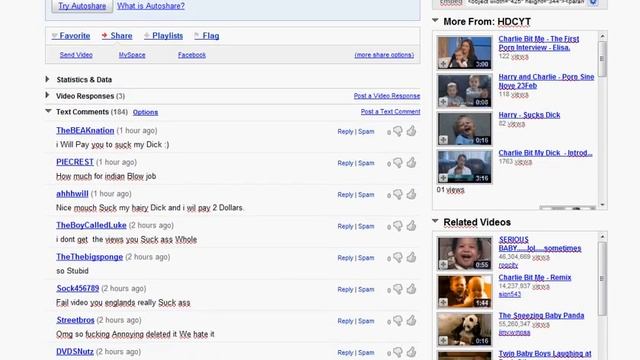The image size is (640, 360).
Task: Open the Playlists tab
Action: click(x=167, y=36)
